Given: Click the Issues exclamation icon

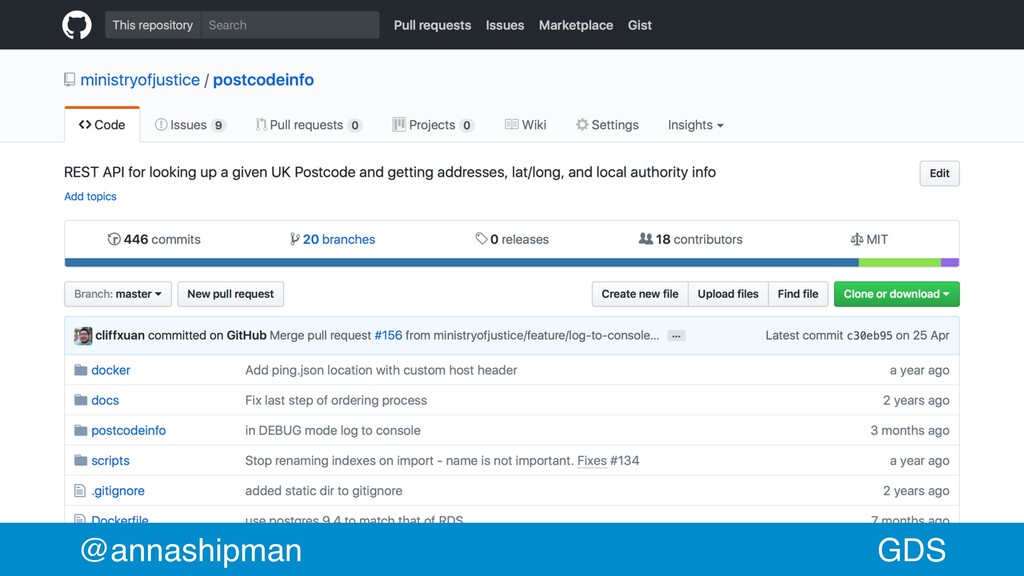Looking at the screenshot, I should 161,124.
